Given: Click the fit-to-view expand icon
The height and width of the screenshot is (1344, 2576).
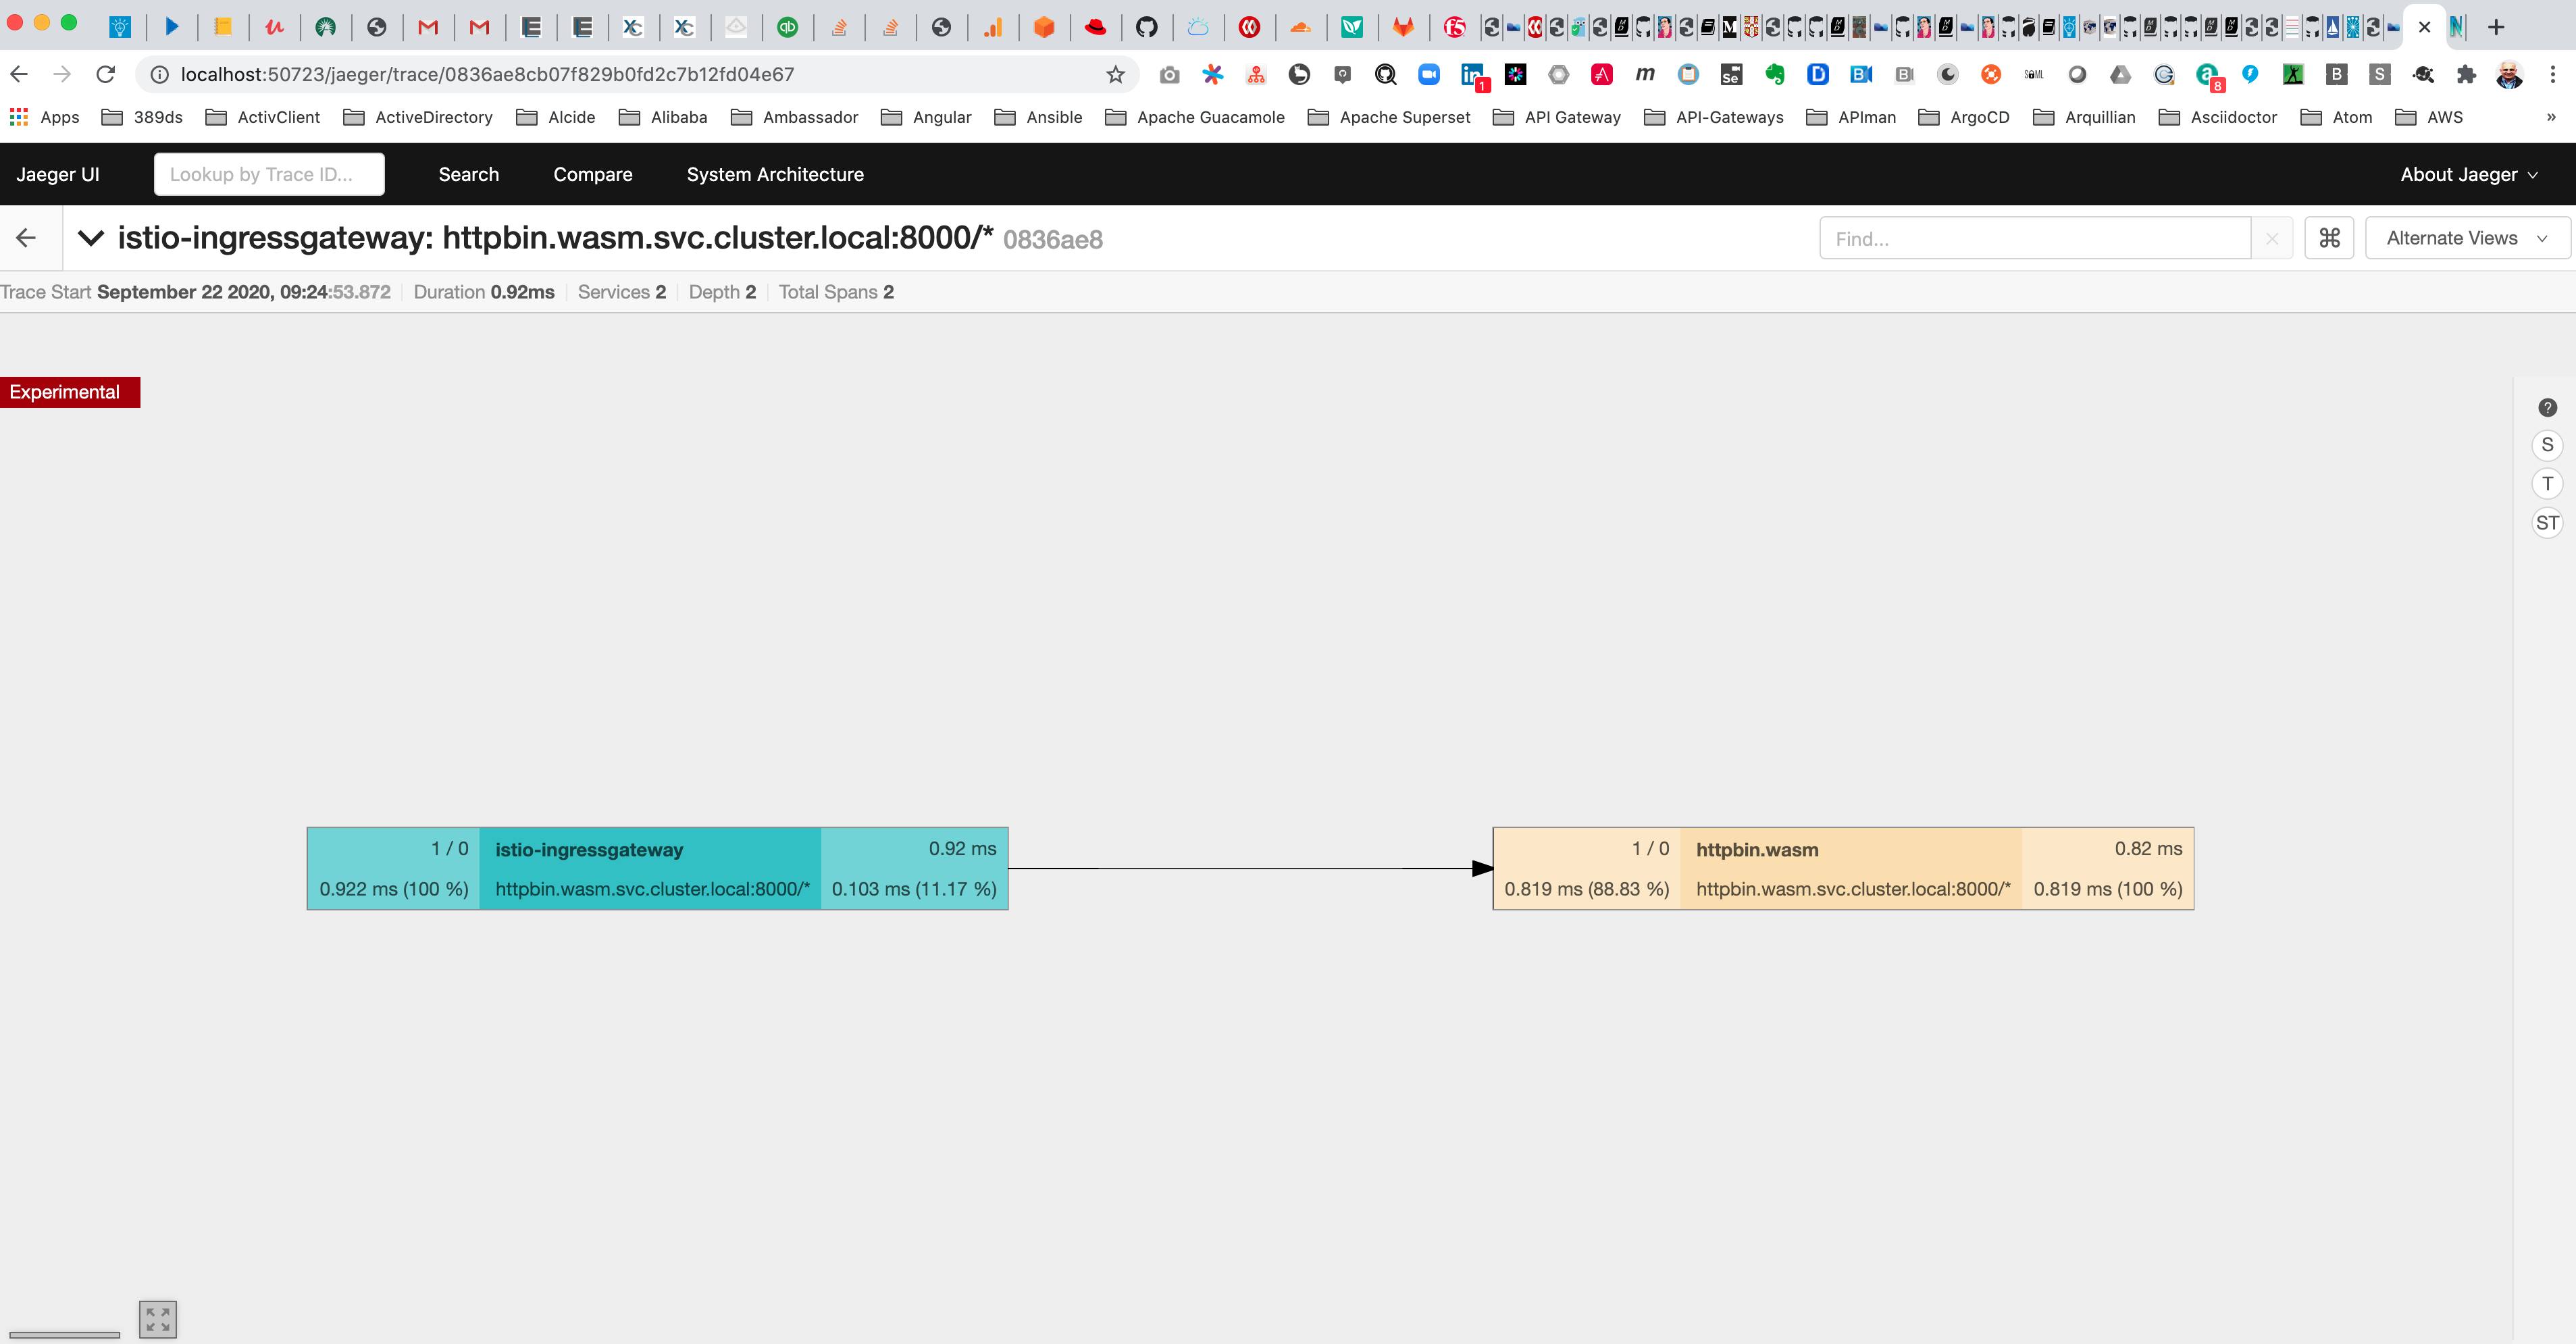Looking at the screenshot, I should click(158, 1319).
